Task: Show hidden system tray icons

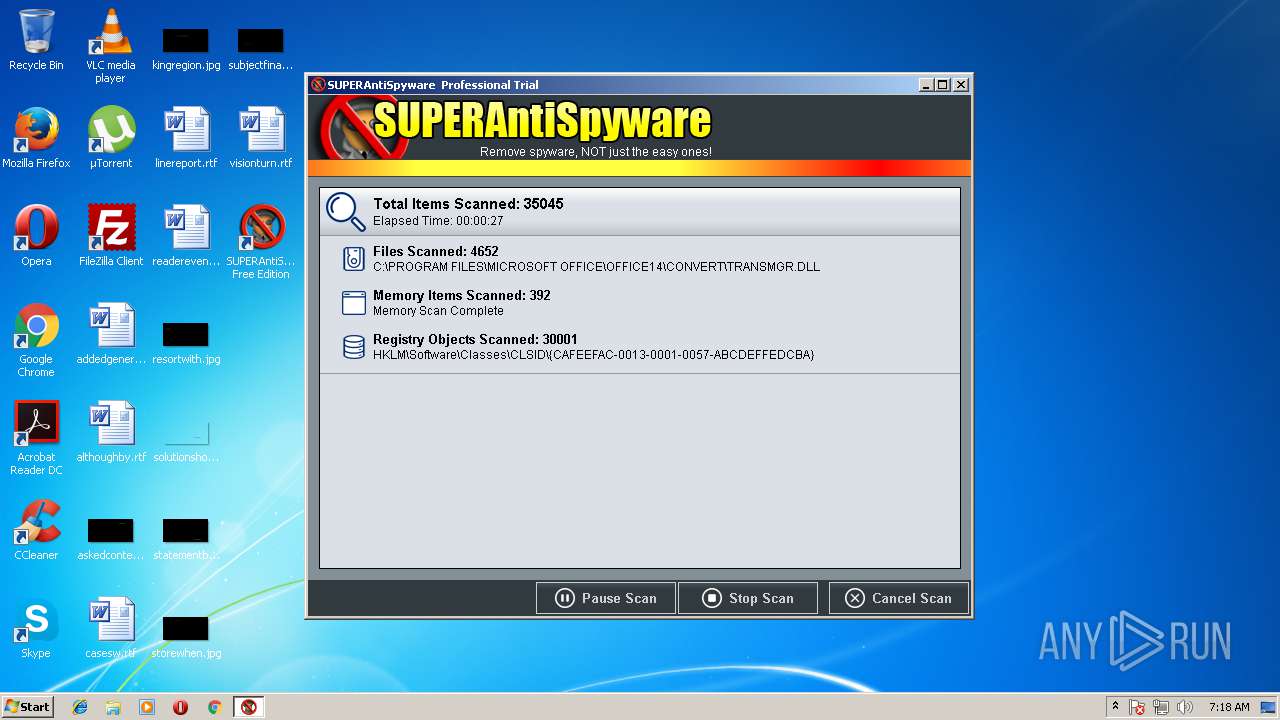Action: 1115,707
